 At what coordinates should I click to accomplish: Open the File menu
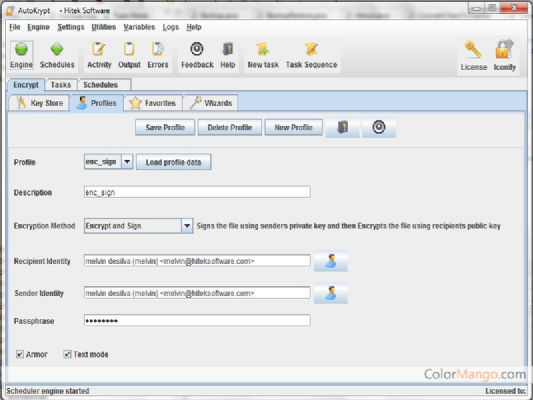[x=15, y=27]
